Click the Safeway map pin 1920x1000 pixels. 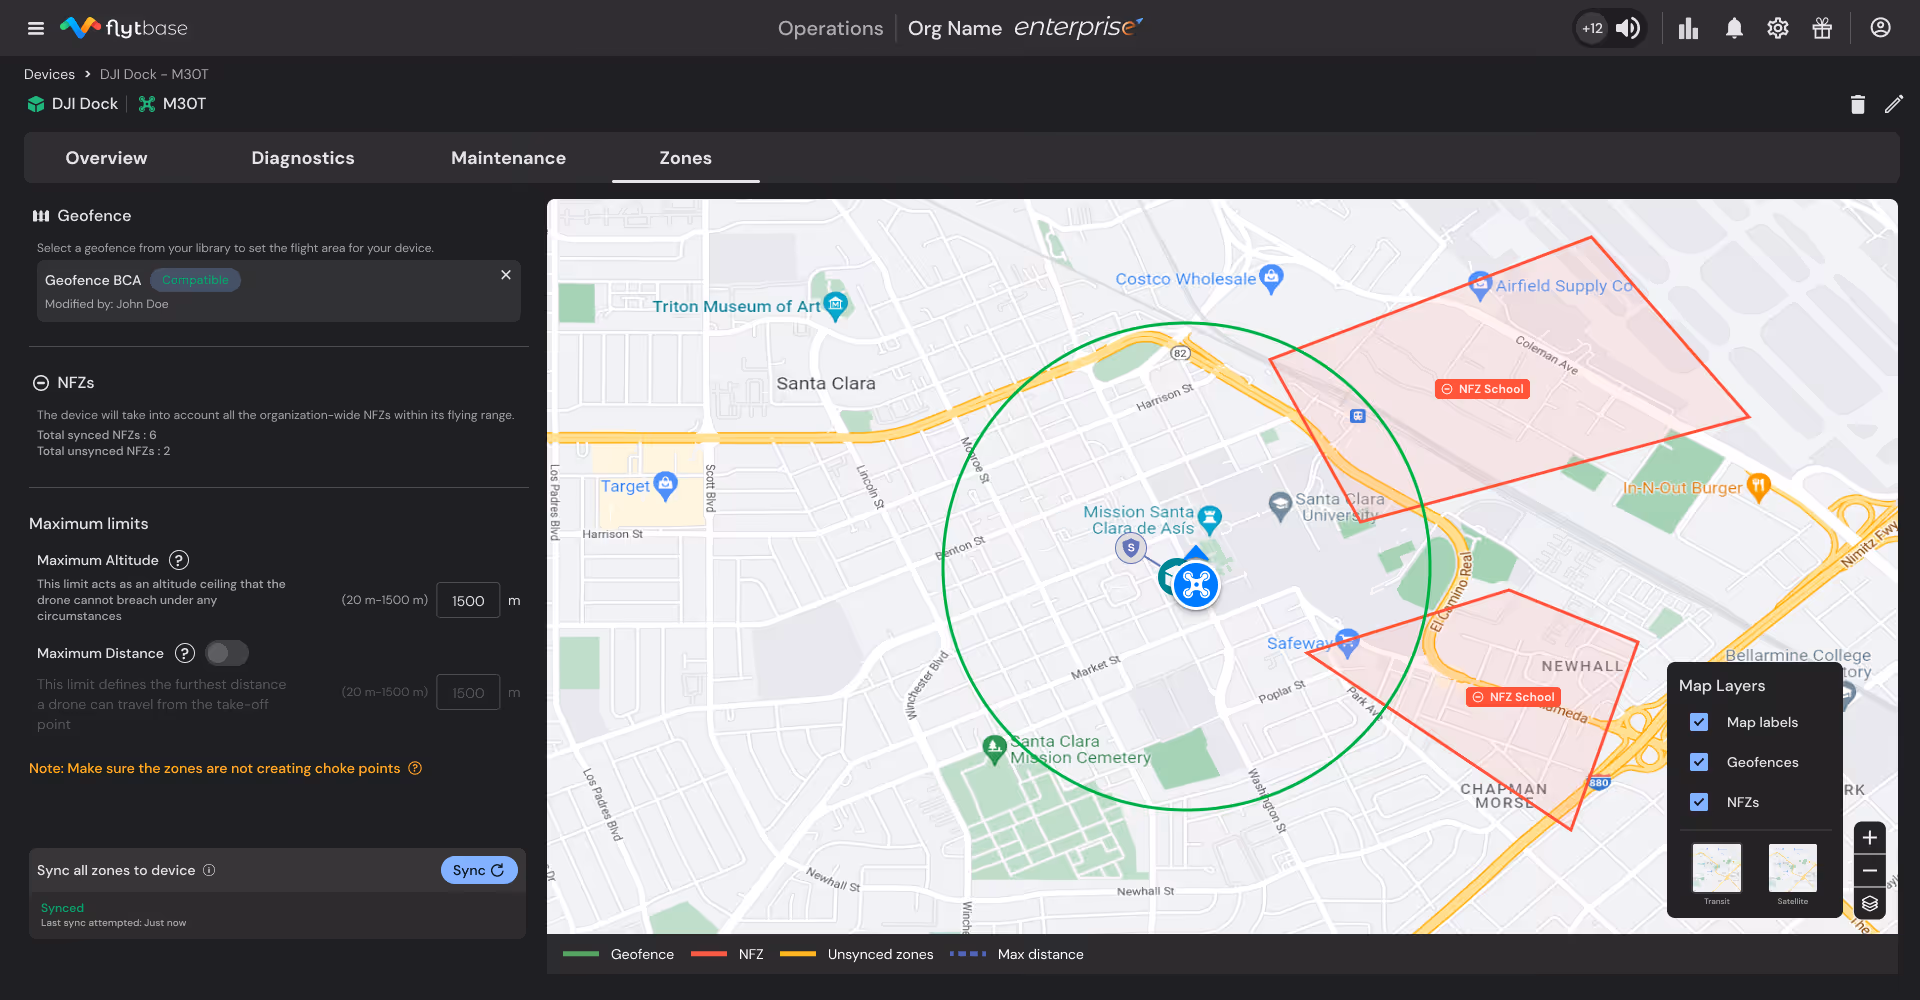(x=1348, y=644)
